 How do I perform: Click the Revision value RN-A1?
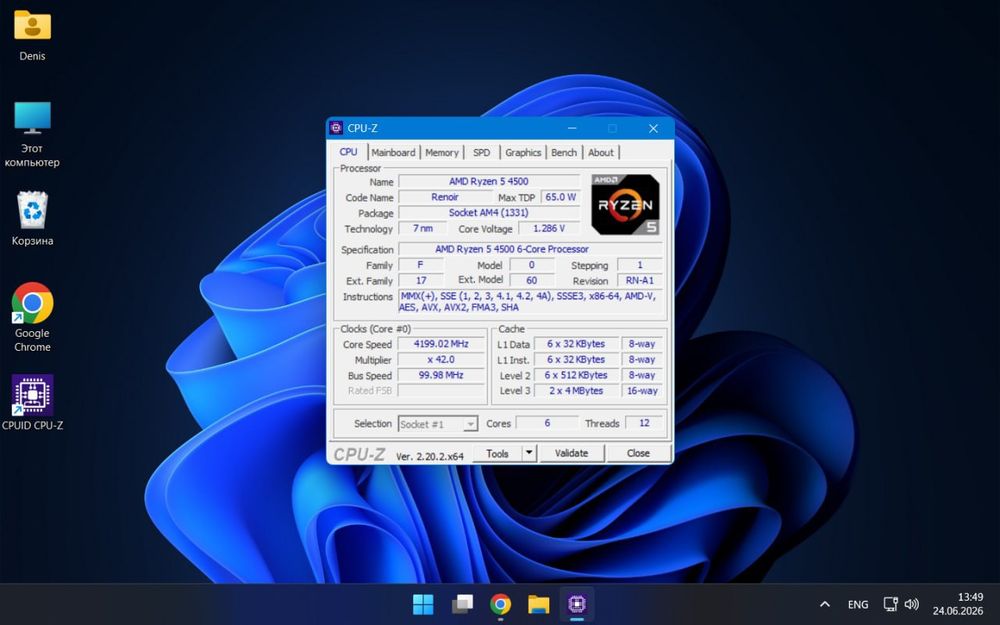click(x=640, y=280)
